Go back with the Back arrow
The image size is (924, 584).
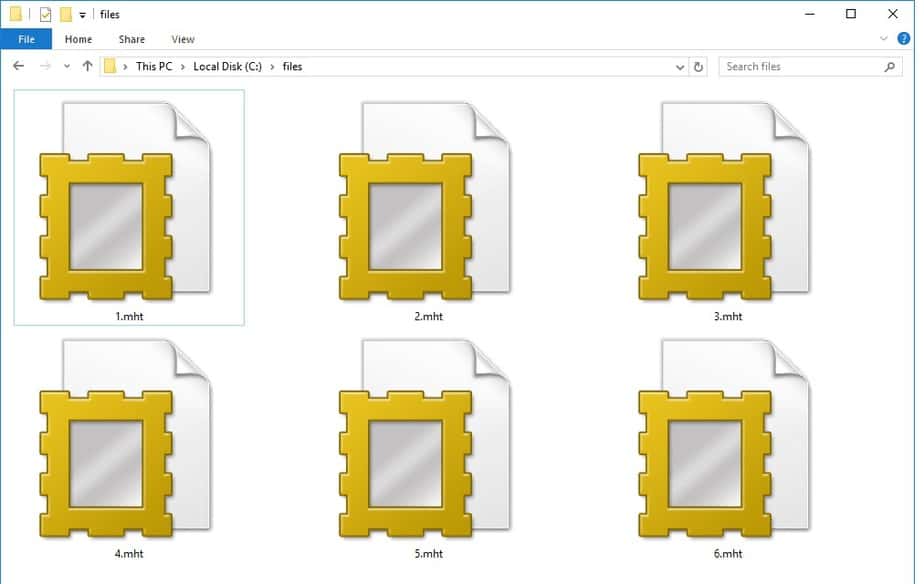18,66
